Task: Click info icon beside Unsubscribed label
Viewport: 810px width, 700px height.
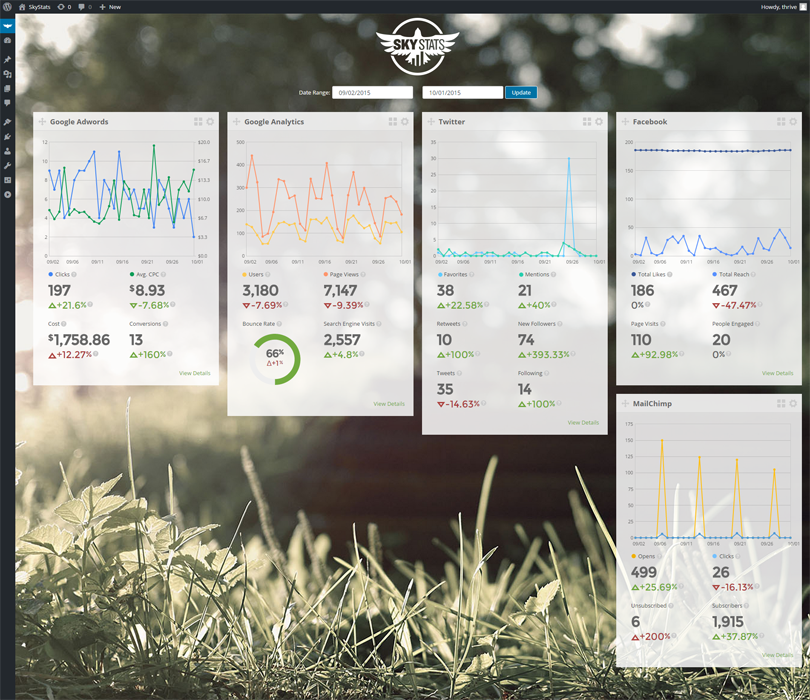Action: [x=671, y=605]
